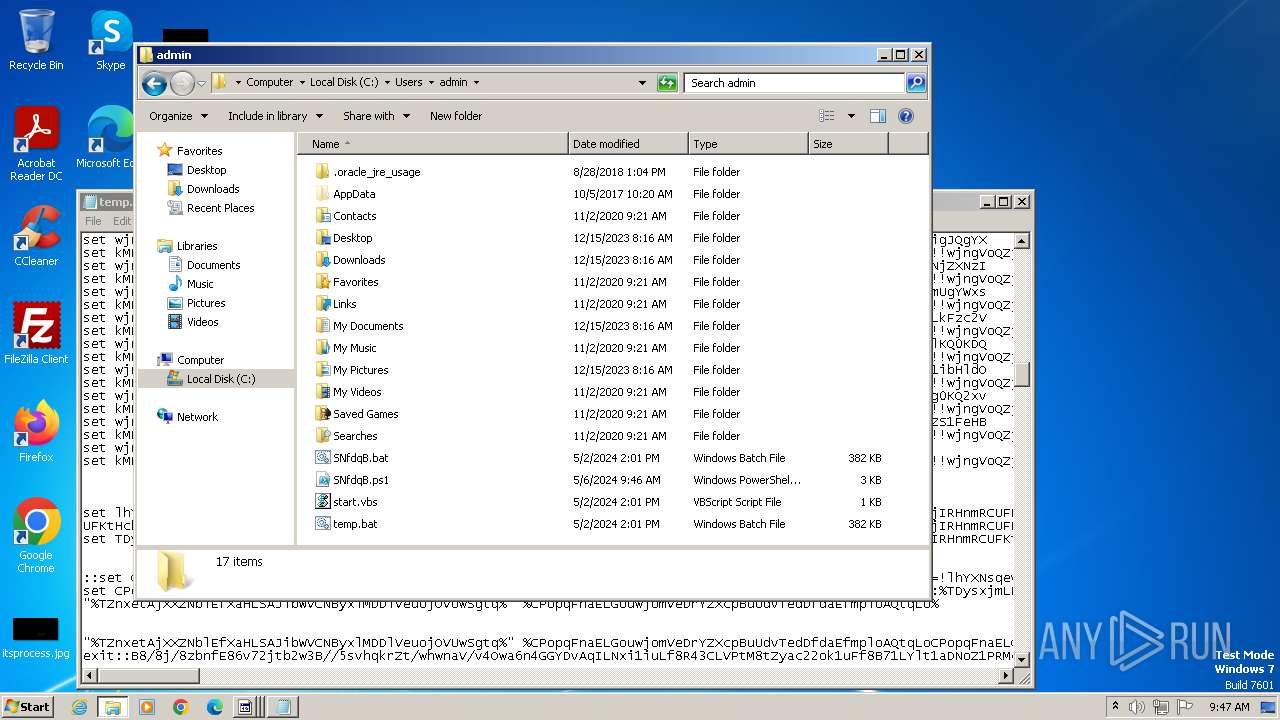The image size is (1280, 720).
Task: Open Internet Explorer from taskbar
Action: (79, 707)
